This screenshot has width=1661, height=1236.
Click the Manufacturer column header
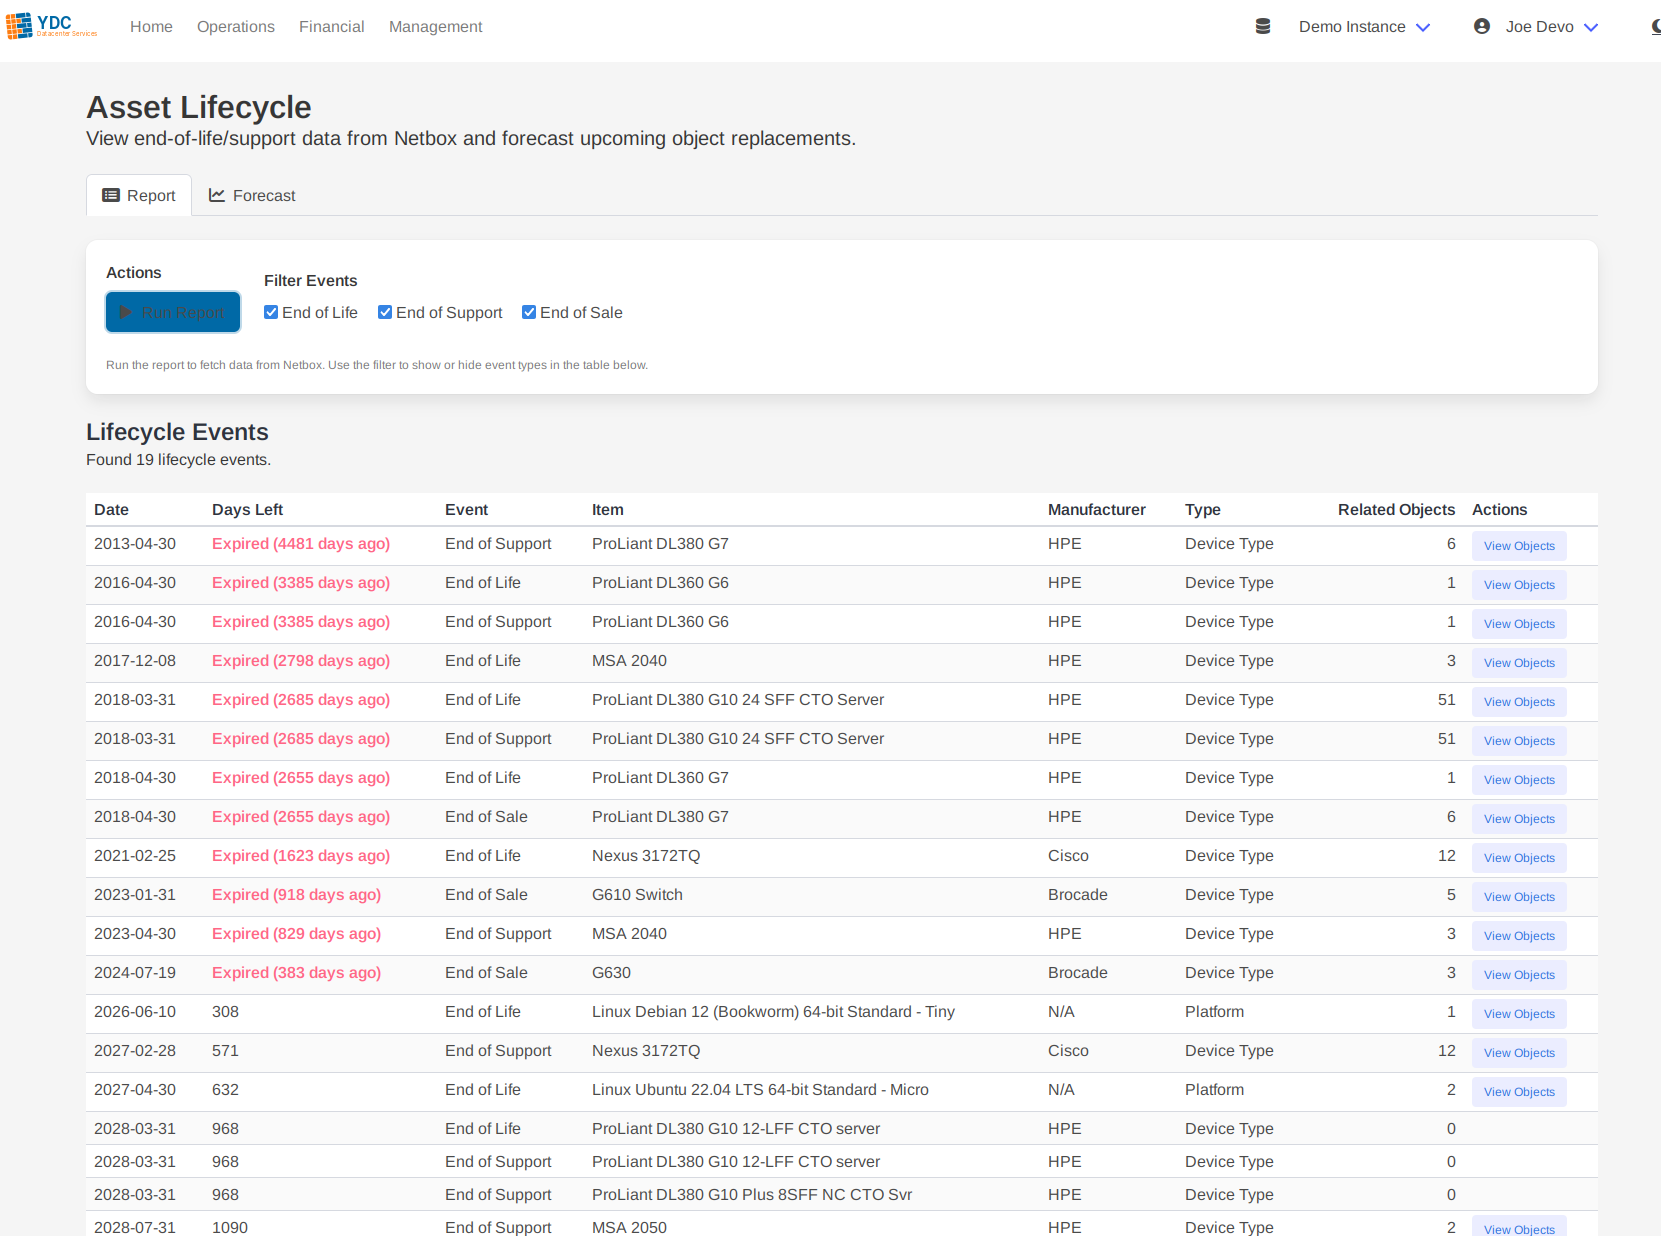[1096, 510]
